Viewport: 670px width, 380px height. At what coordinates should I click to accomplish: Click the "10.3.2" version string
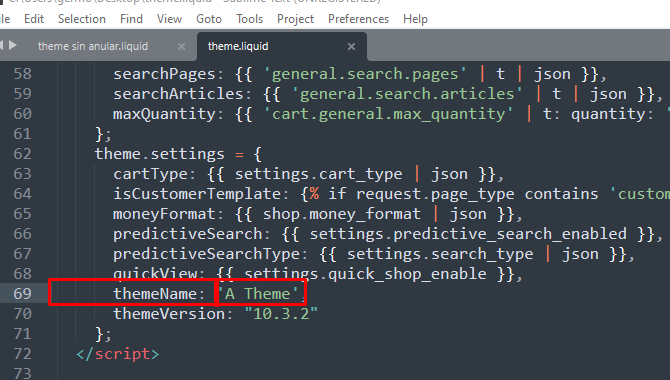[x=281, y=314]
